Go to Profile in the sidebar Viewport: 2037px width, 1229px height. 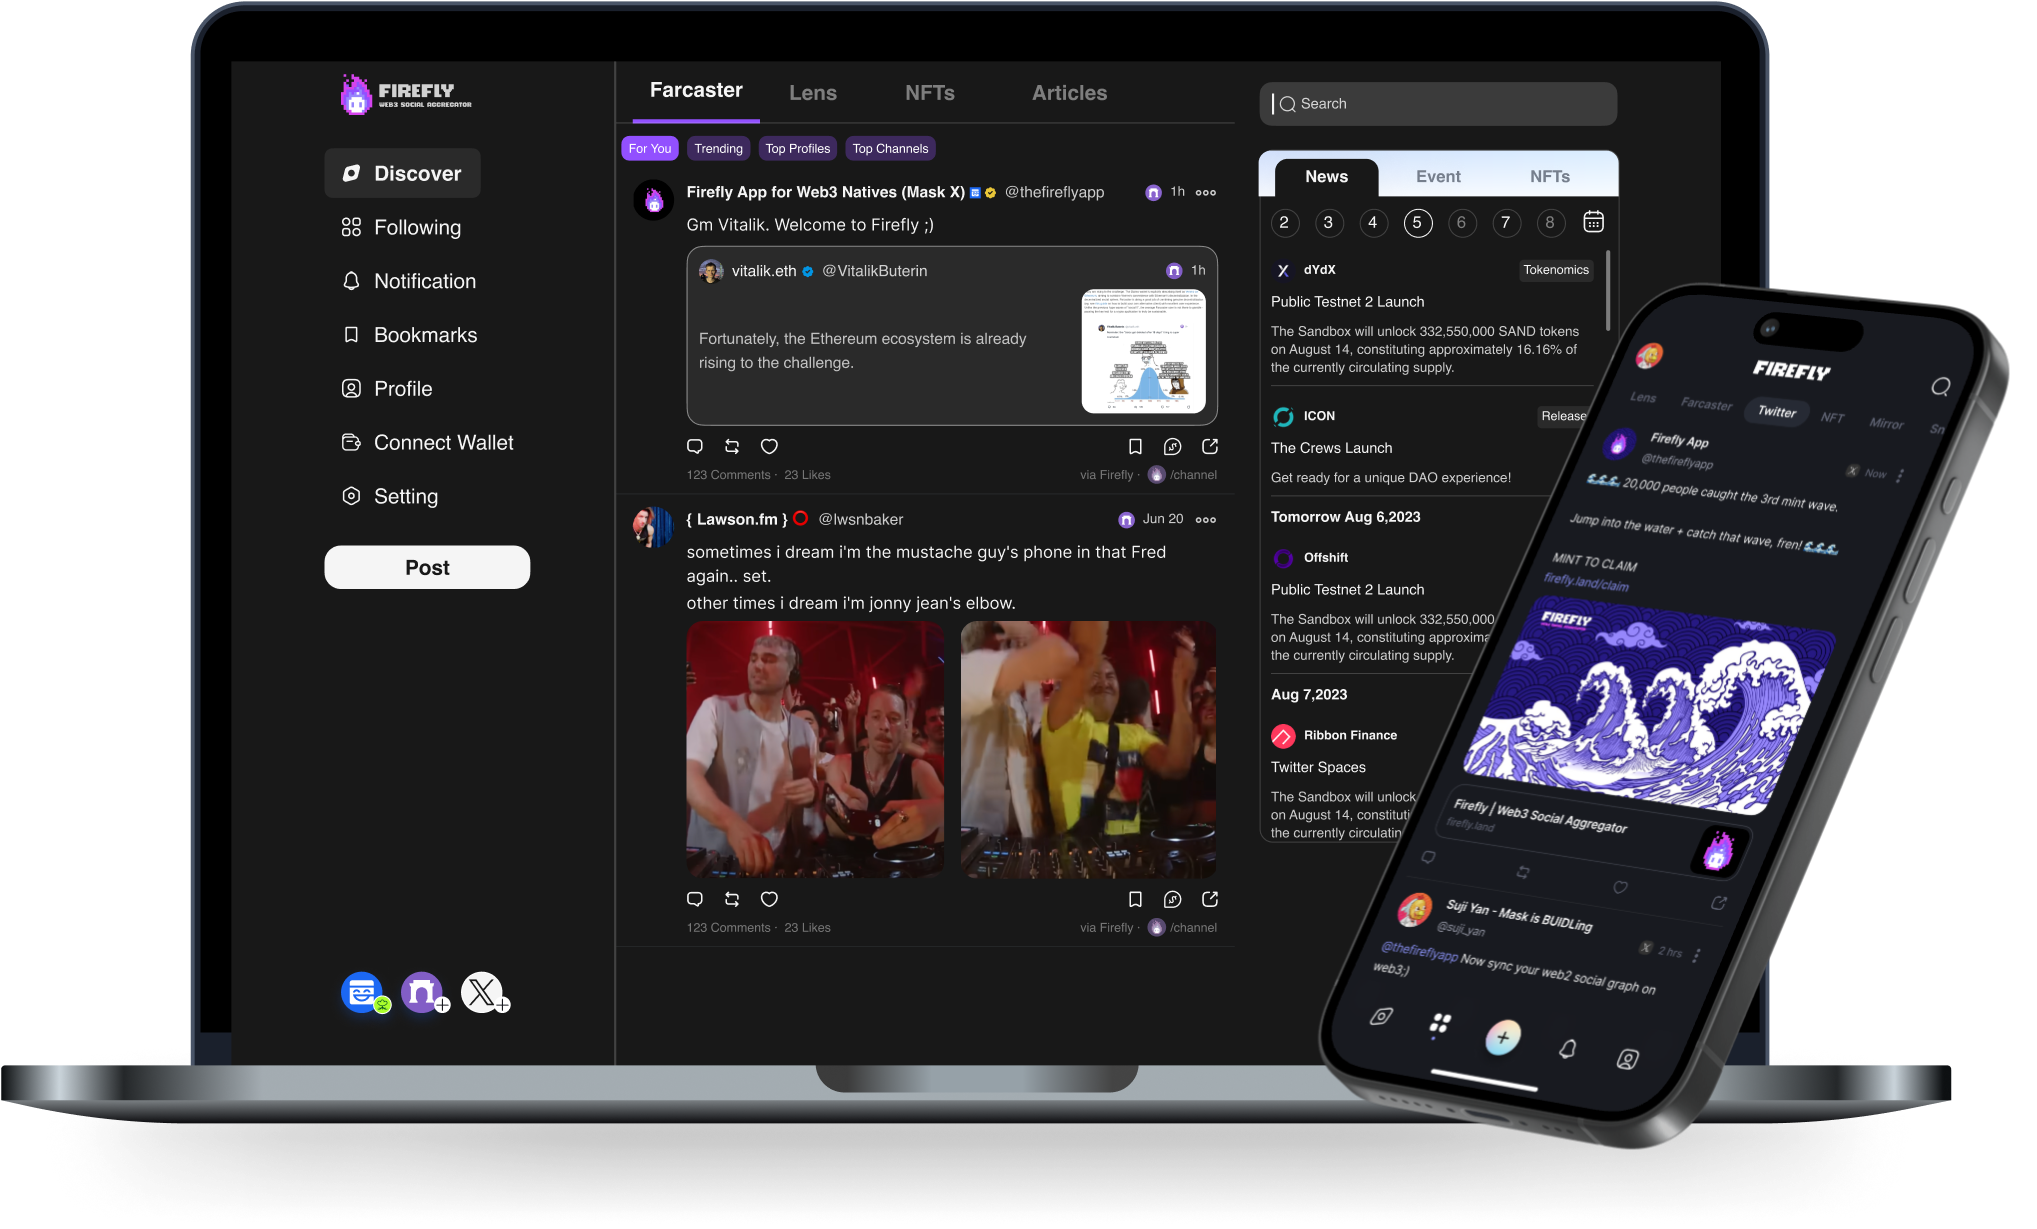388,388
